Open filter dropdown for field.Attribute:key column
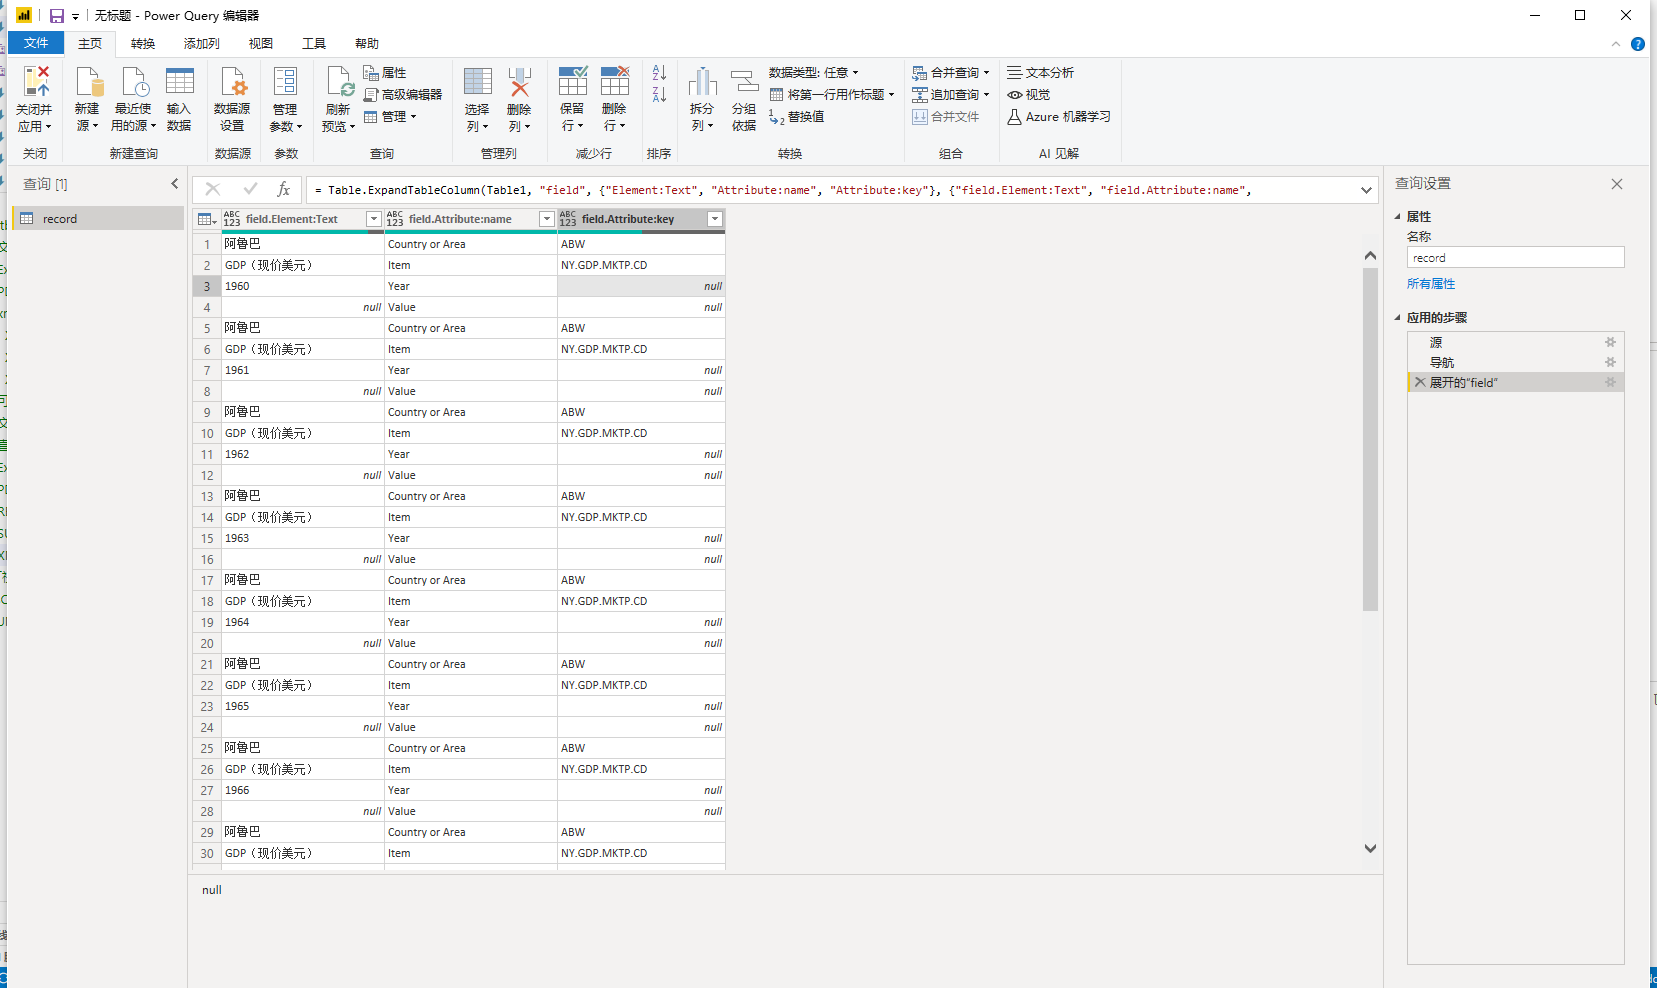1657x988 pixels. point(715,219)
